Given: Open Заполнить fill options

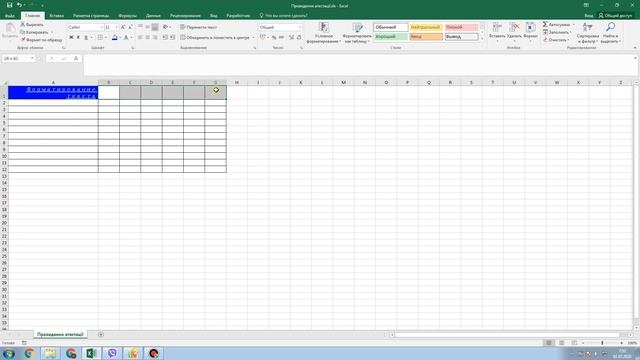Looking at the screenshot, I should click(x=557, y=32).
